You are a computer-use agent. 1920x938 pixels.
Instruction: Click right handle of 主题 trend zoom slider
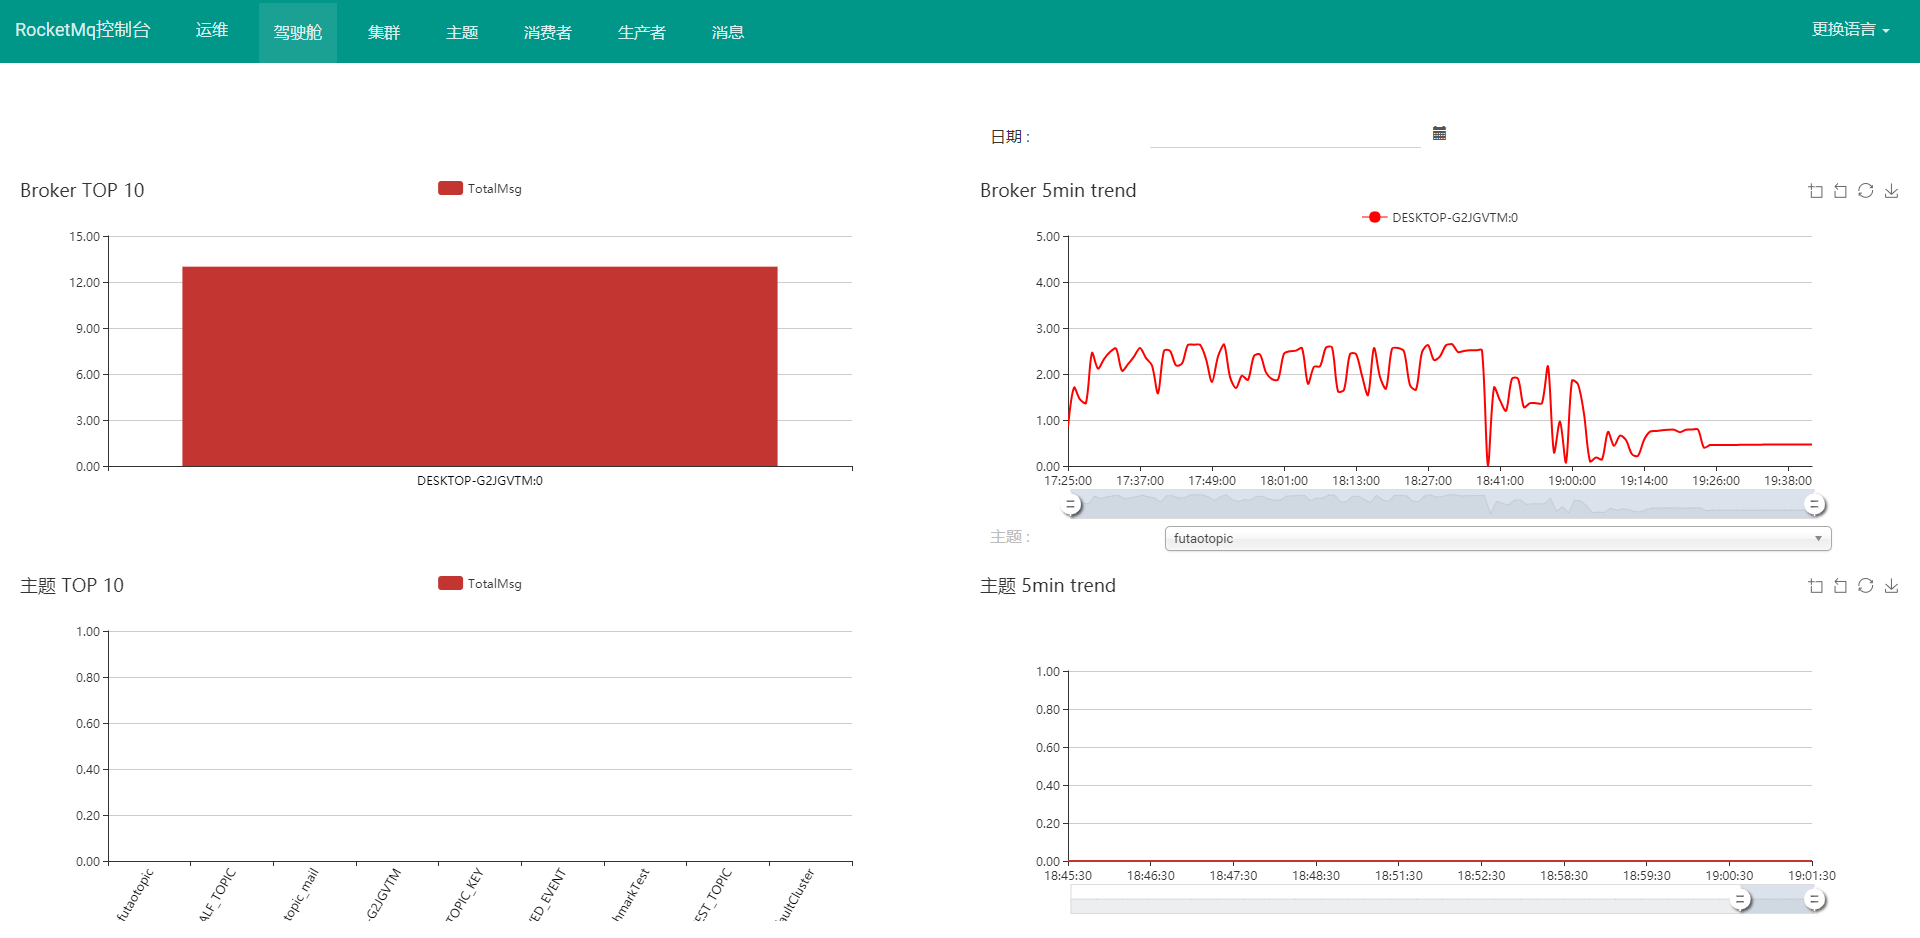click(x=1815, y=900)
